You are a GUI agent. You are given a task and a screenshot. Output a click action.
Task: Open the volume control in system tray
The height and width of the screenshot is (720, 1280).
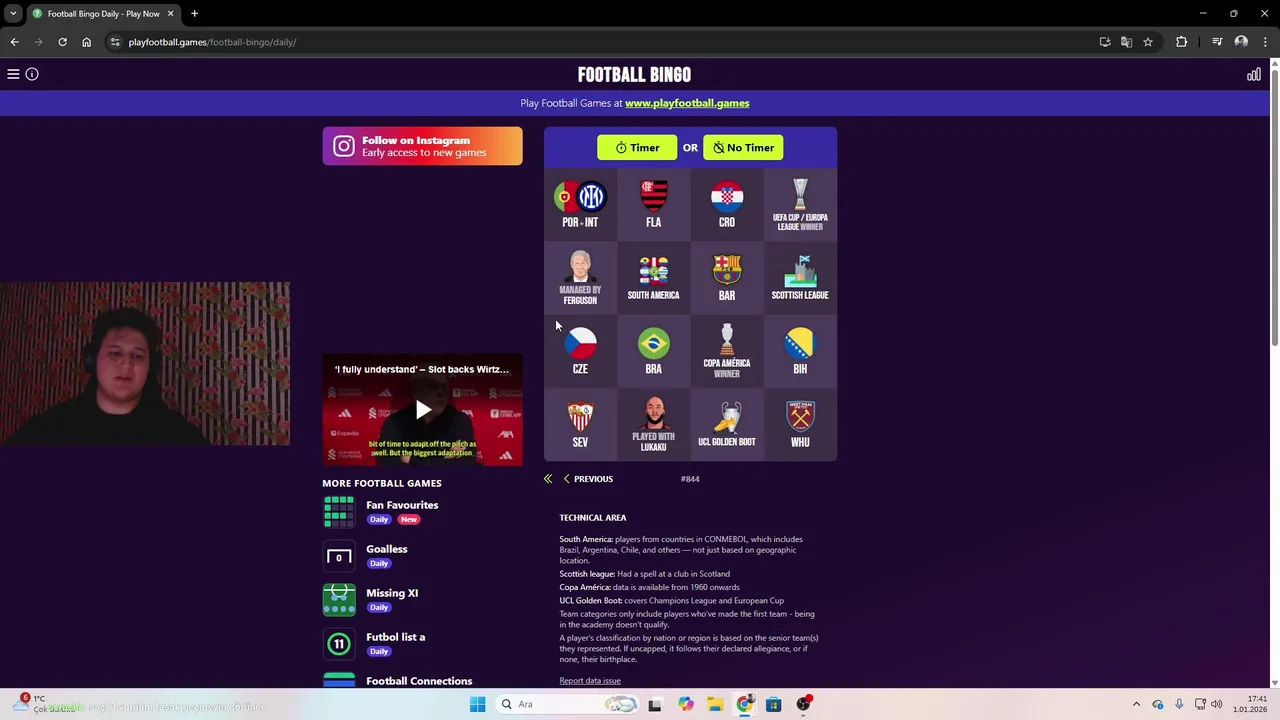tap(1217, 704)
